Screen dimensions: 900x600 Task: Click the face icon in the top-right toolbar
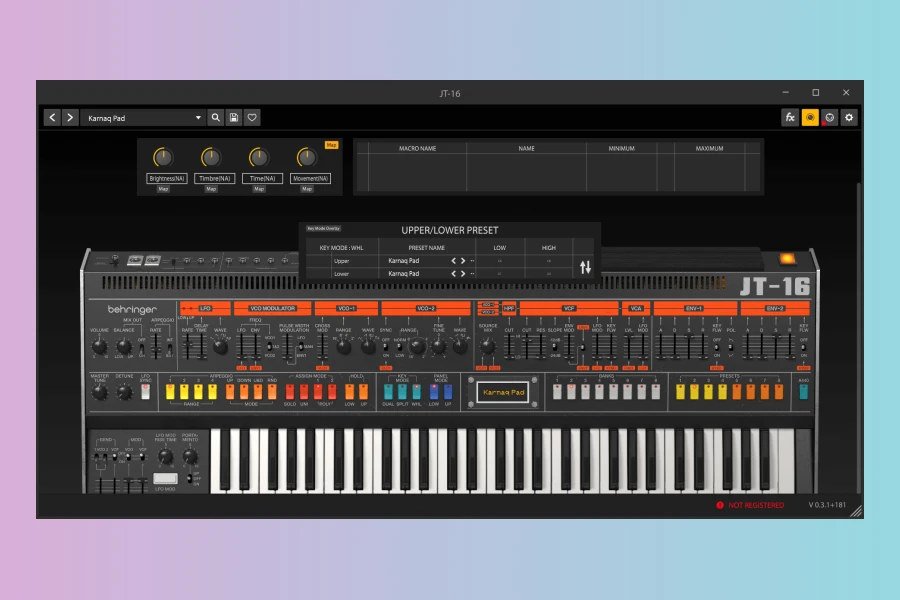pos(829,118)
